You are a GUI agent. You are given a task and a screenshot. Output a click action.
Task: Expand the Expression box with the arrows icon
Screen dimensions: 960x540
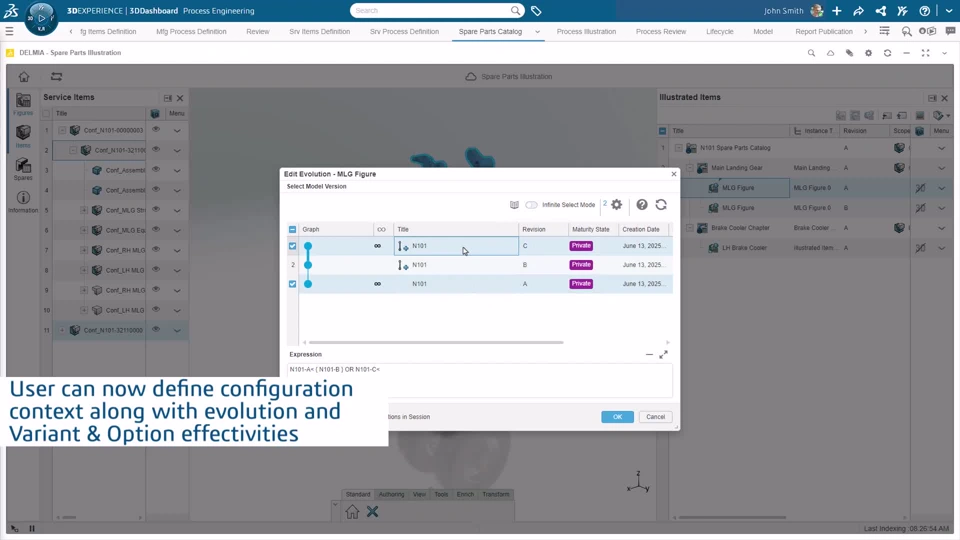(664, 354)
